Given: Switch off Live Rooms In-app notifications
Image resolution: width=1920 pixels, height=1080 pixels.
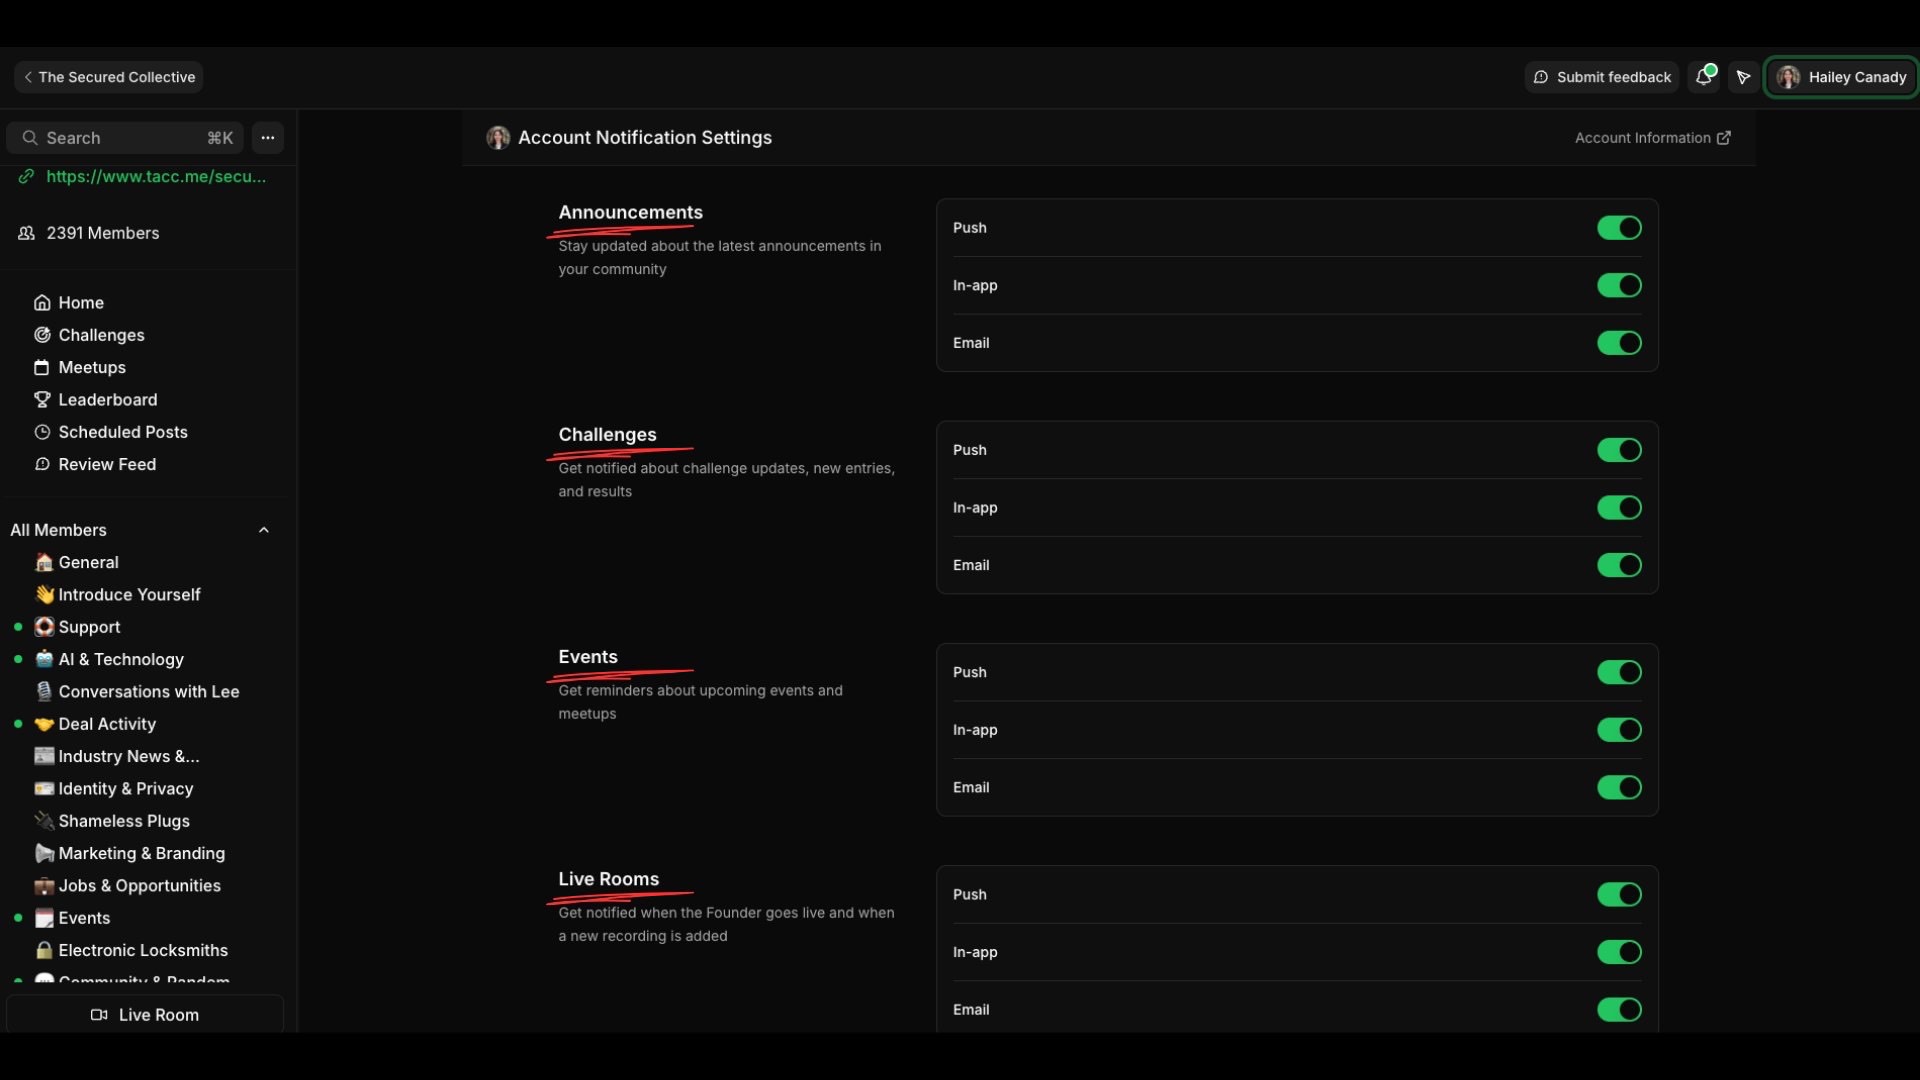Looking at the screenshot, I should click(1619, 952).
